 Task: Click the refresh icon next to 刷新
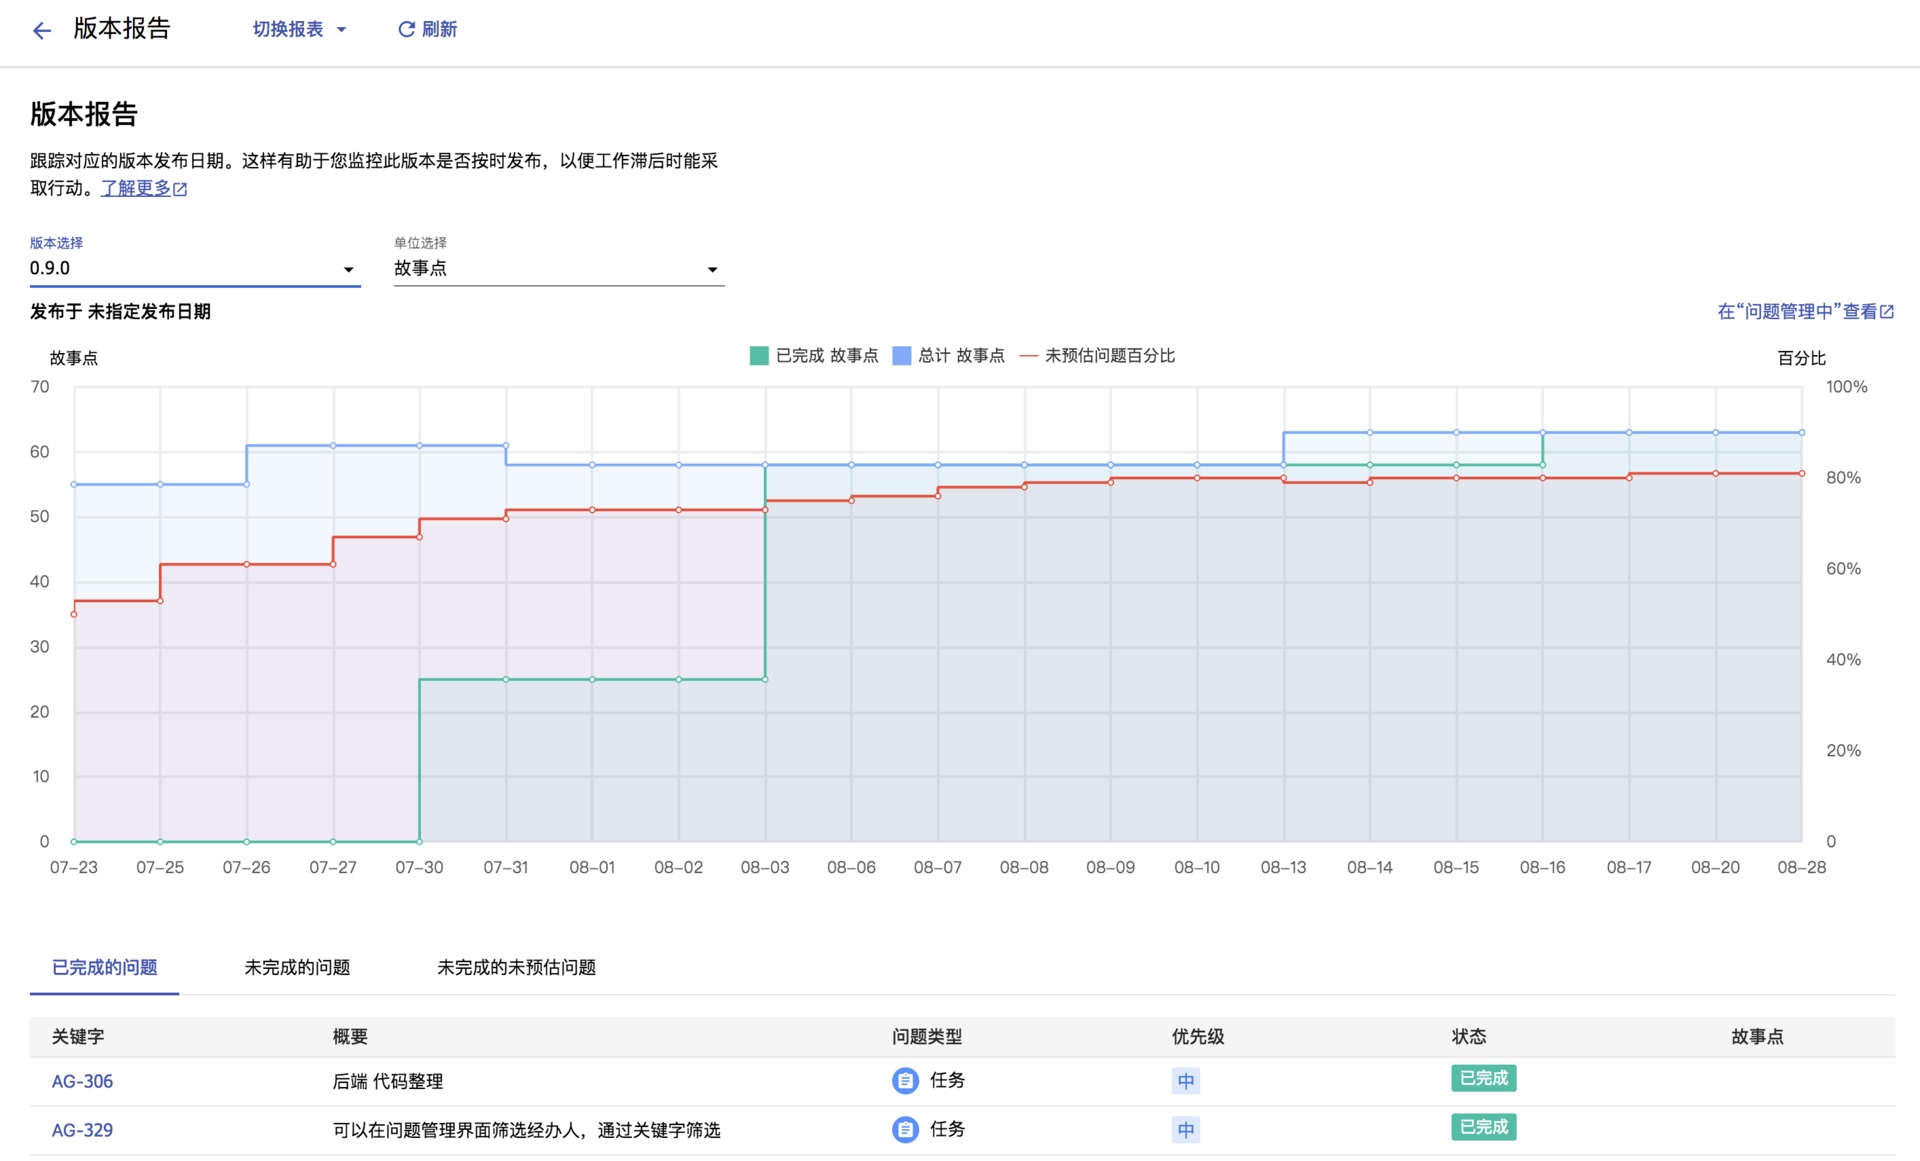tap(406, 29)
